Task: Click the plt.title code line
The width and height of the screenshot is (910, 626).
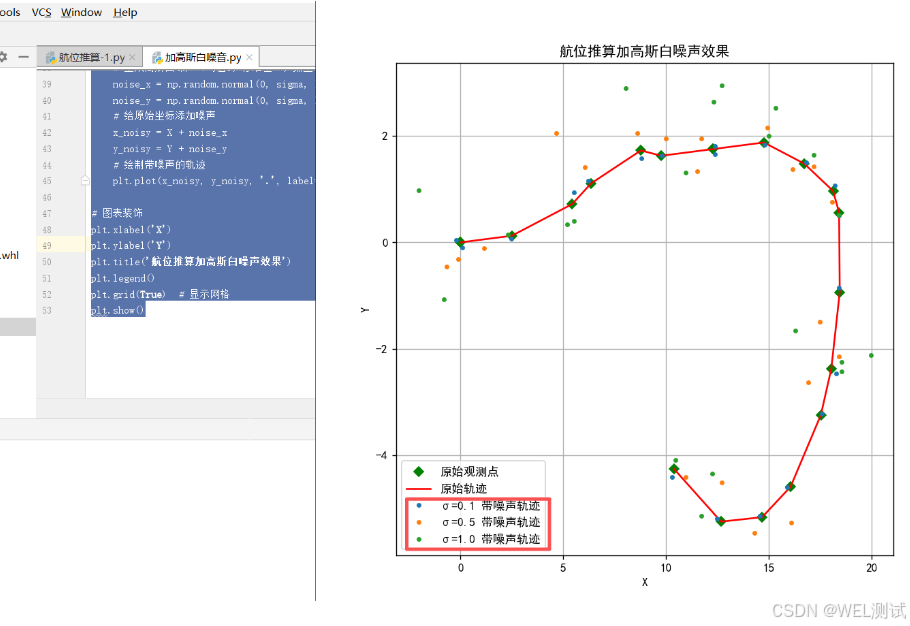Action: 190,262
